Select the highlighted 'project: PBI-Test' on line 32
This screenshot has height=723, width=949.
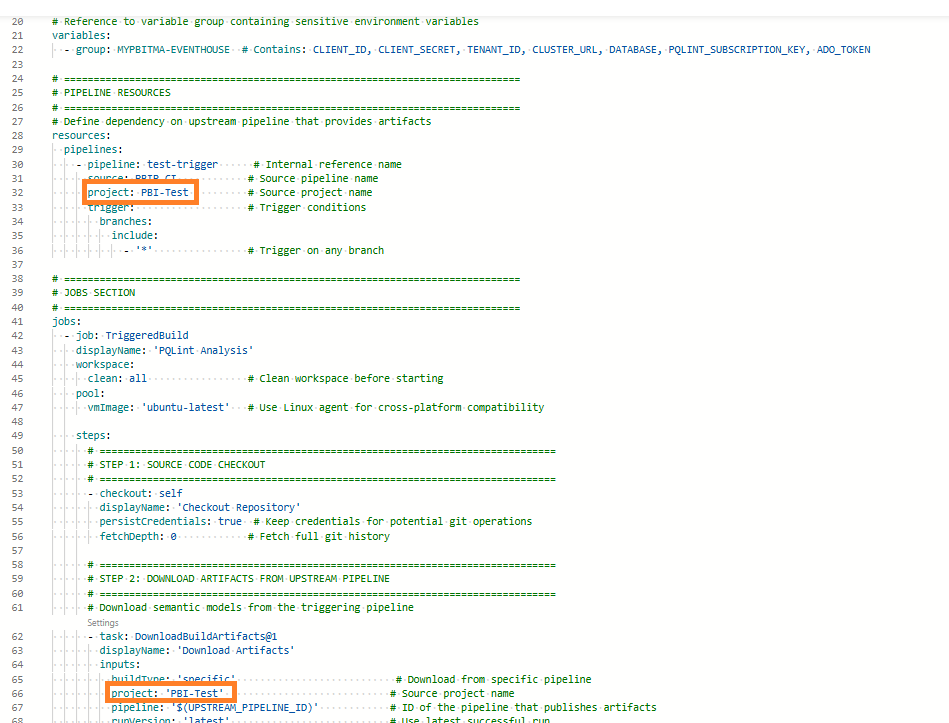tap(140, 192)
